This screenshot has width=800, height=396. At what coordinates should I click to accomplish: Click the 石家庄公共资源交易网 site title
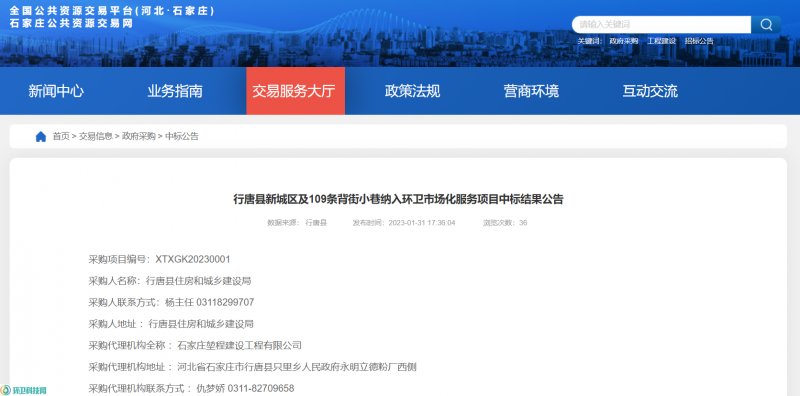pyautogui.click(x=71, y=23)
